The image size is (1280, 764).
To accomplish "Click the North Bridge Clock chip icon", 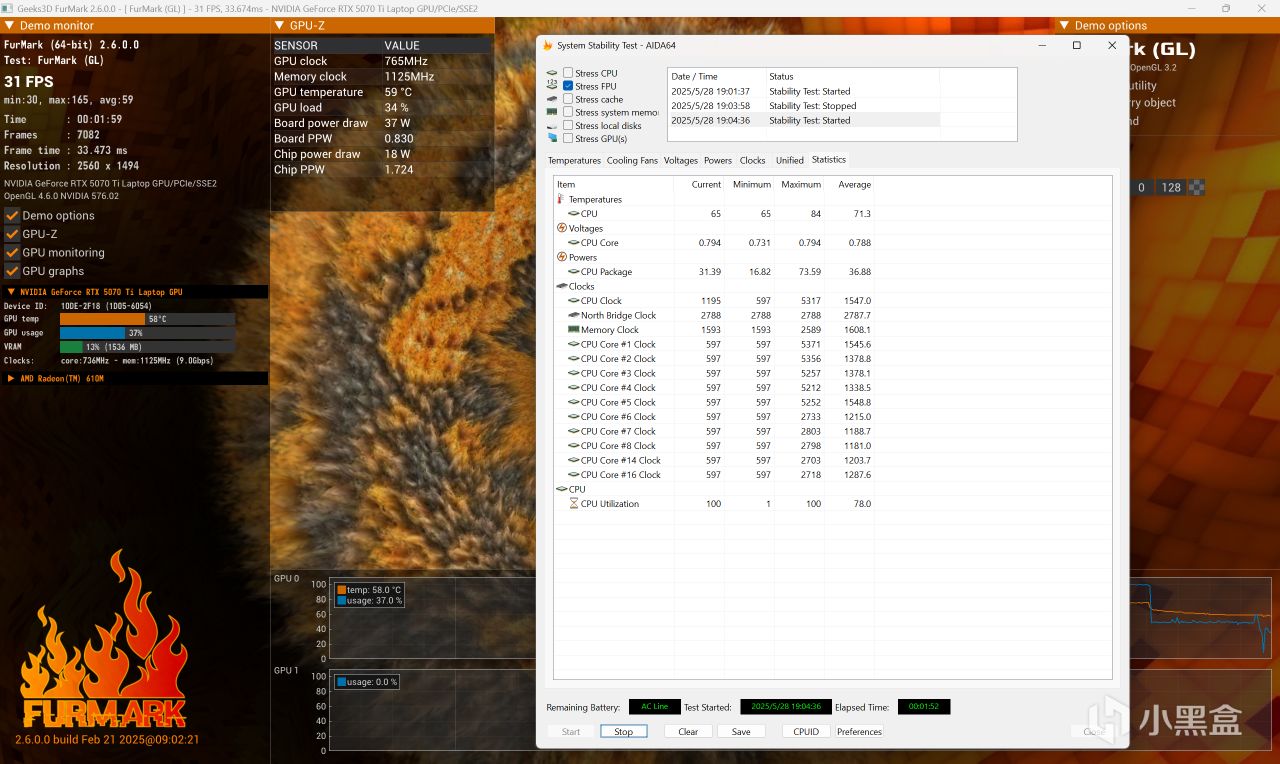I will tap(573, 315).
